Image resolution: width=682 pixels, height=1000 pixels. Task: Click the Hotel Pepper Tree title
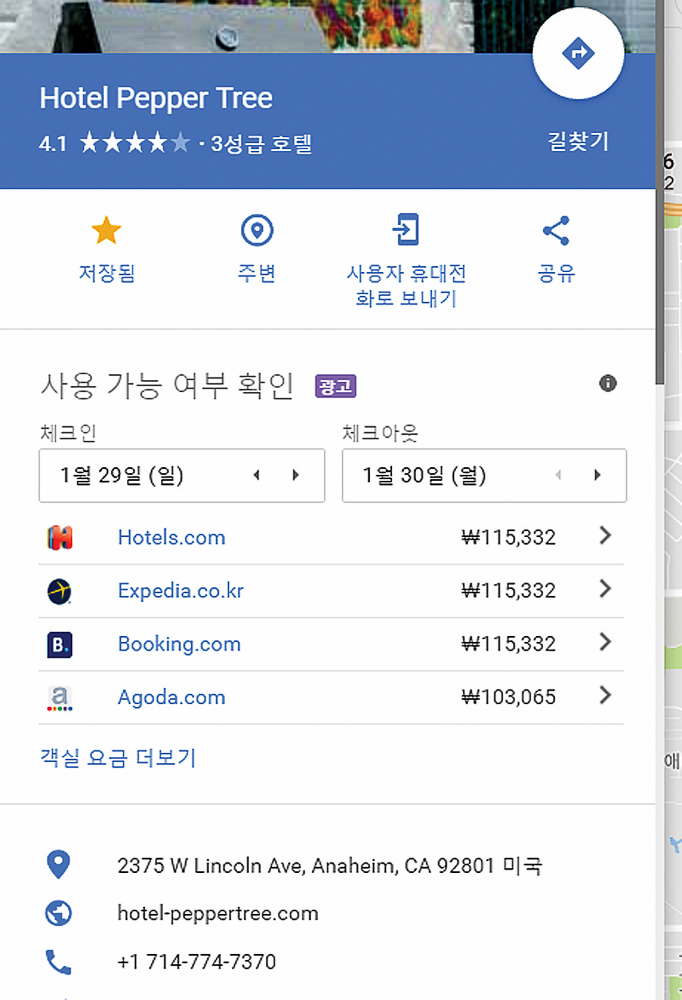pyautogui.click(x=156, y=98)
